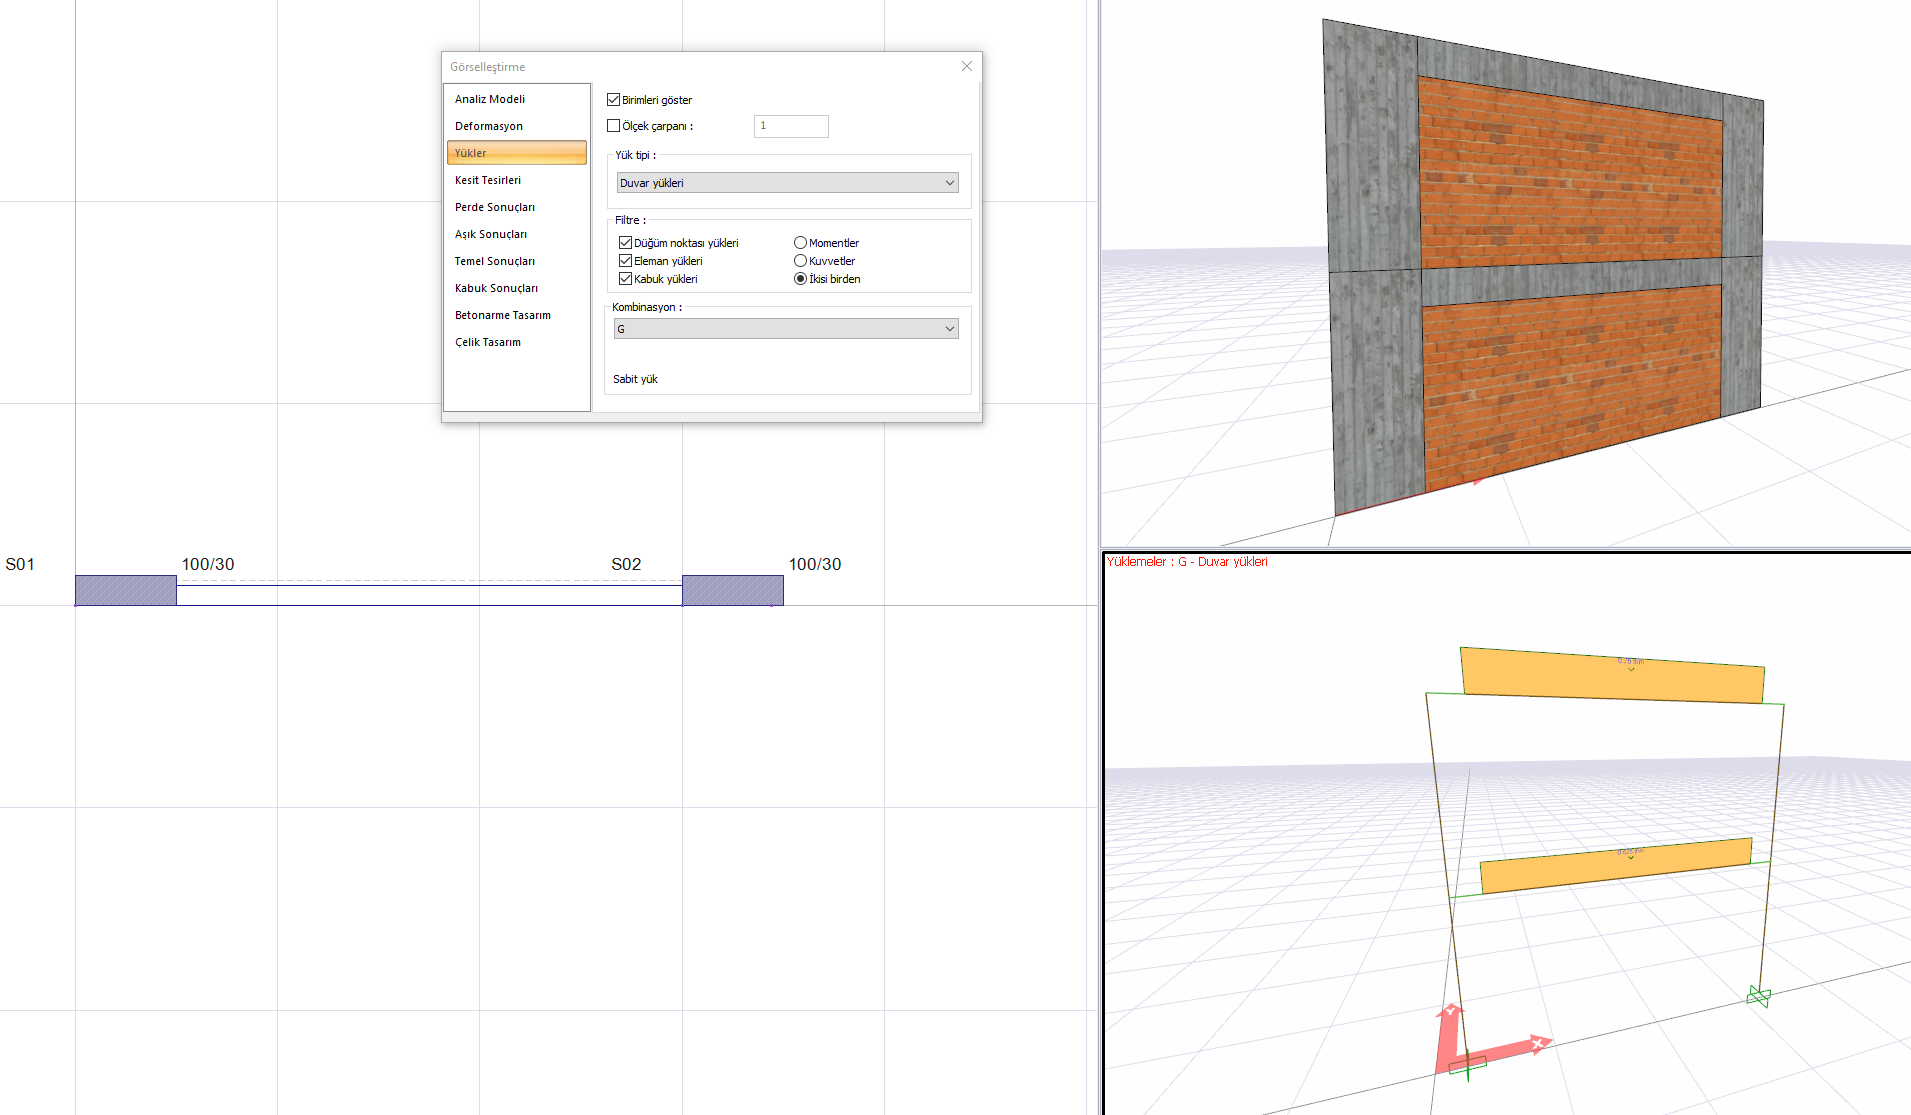Screen dimensions: 1911x1115
Task: Select Analiz Modeli in the left list
Action: 490,99
